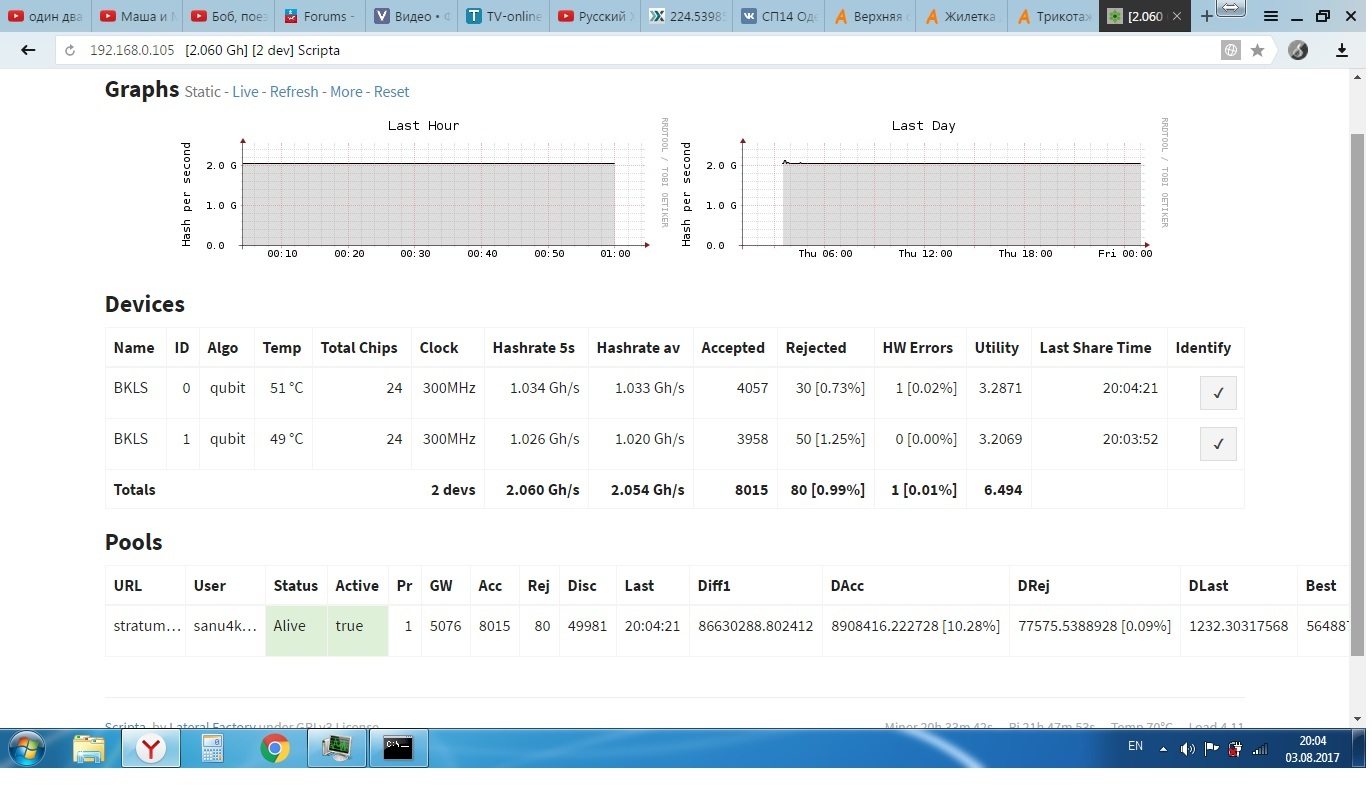Add a new browser tab
The width and height of the screenshot is (1372, 796).
point(1207,16)
